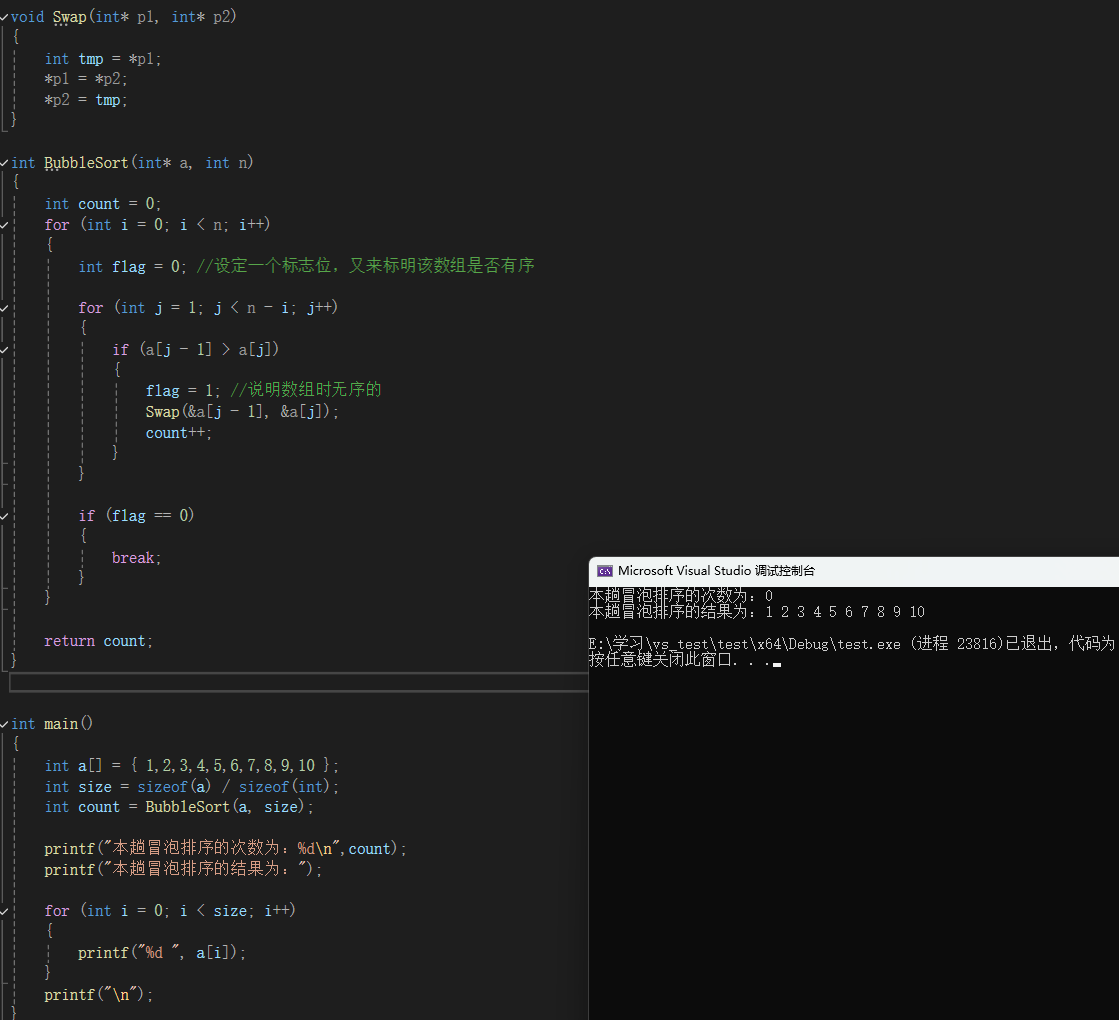This screenshot has height=1020, width=1119.
Task: Click printf line printing 结果为
Action: [x=183, y=869]
